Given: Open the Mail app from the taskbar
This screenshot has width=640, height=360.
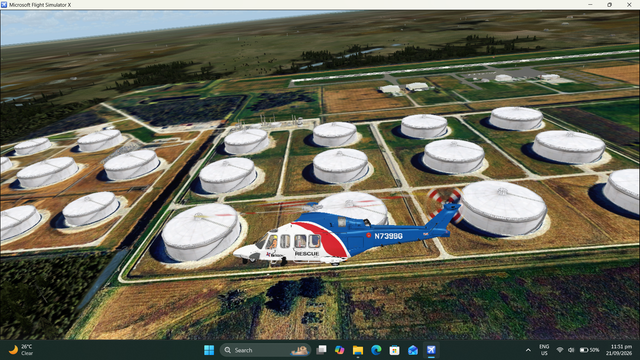Looking at the screenshot, I should [413, 350].
